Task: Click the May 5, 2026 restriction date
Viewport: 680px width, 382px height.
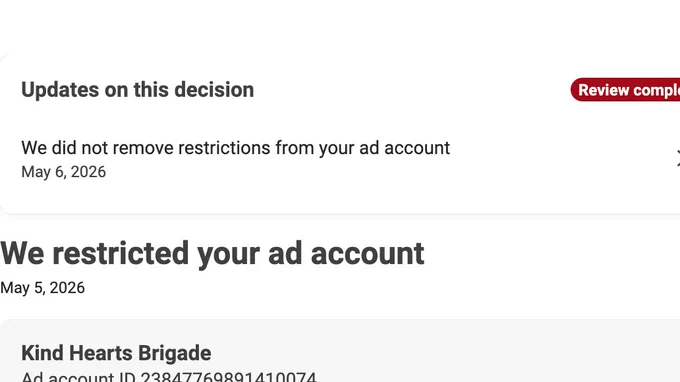Action: (42, 288)
